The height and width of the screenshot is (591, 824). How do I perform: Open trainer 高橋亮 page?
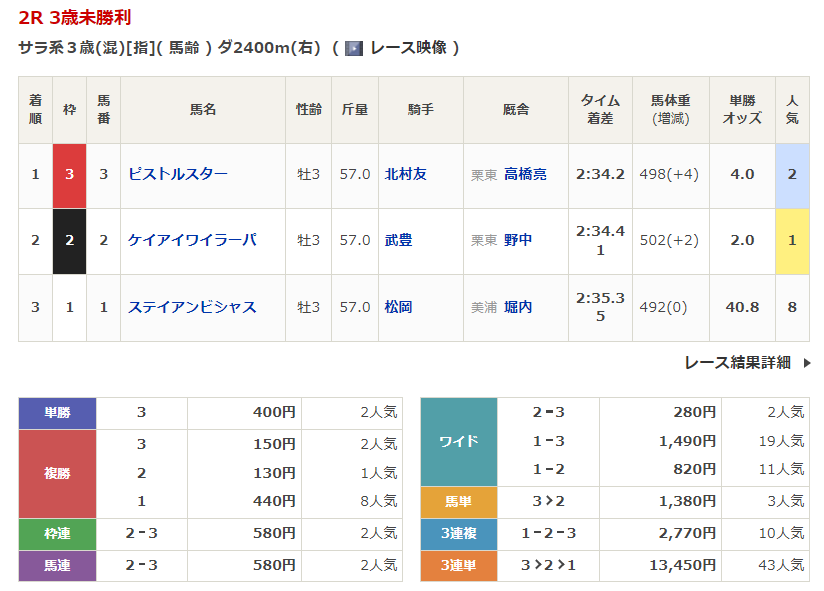click(x=526, y=174)
